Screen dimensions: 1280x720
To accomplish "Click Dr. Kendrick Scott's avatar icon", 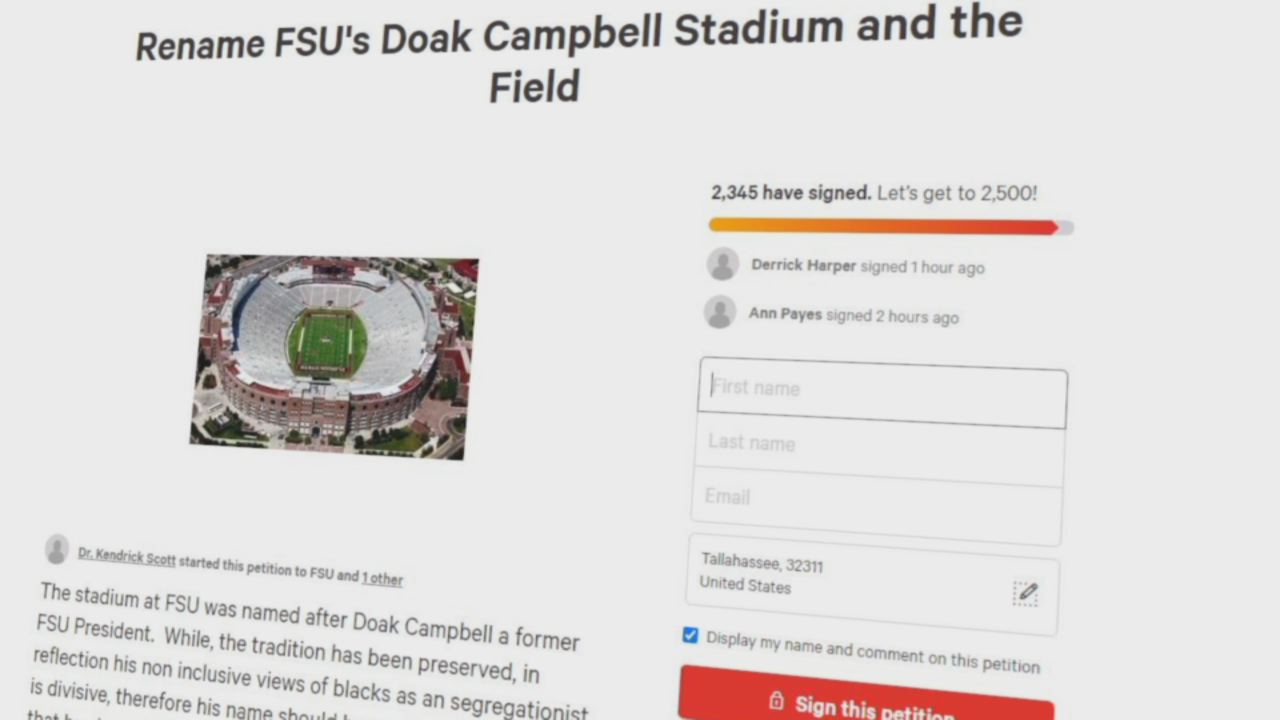I will coord(57,549).
